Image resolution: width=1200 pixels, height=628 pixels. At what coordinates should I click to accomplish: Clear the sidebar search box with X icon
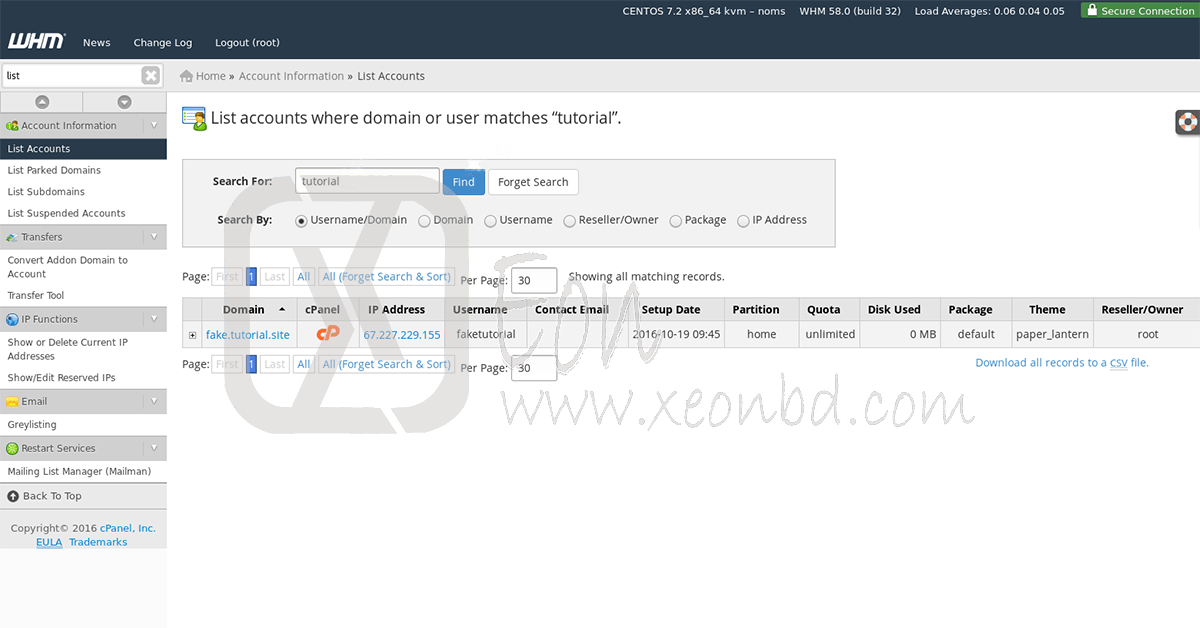(x=150, y=76)
